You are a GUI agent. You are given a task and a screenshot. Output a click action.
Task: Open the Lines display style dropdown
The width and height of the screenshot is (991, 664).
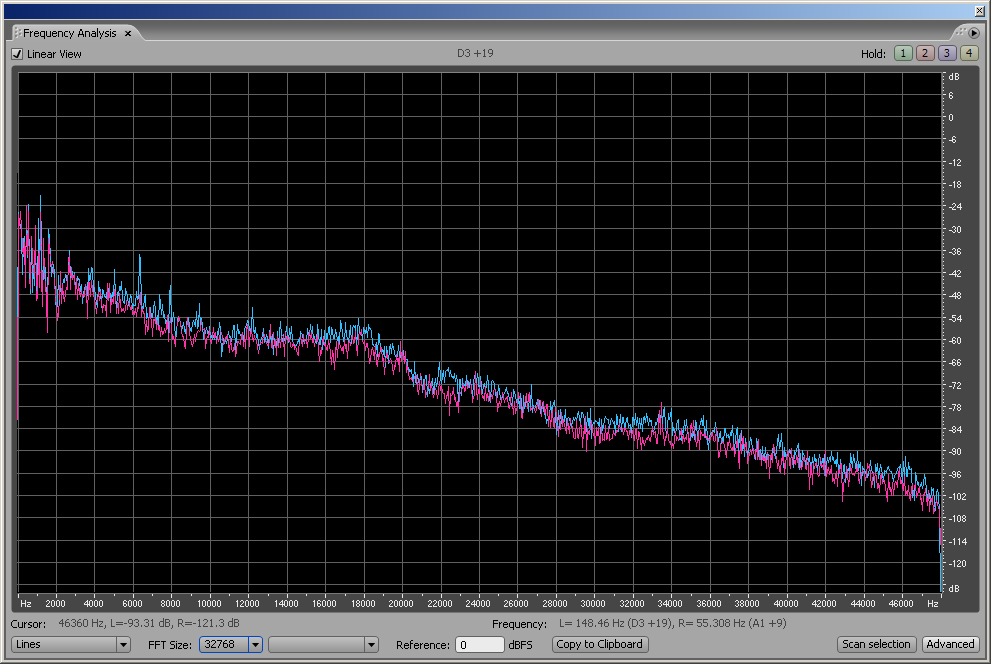point(124,645)
